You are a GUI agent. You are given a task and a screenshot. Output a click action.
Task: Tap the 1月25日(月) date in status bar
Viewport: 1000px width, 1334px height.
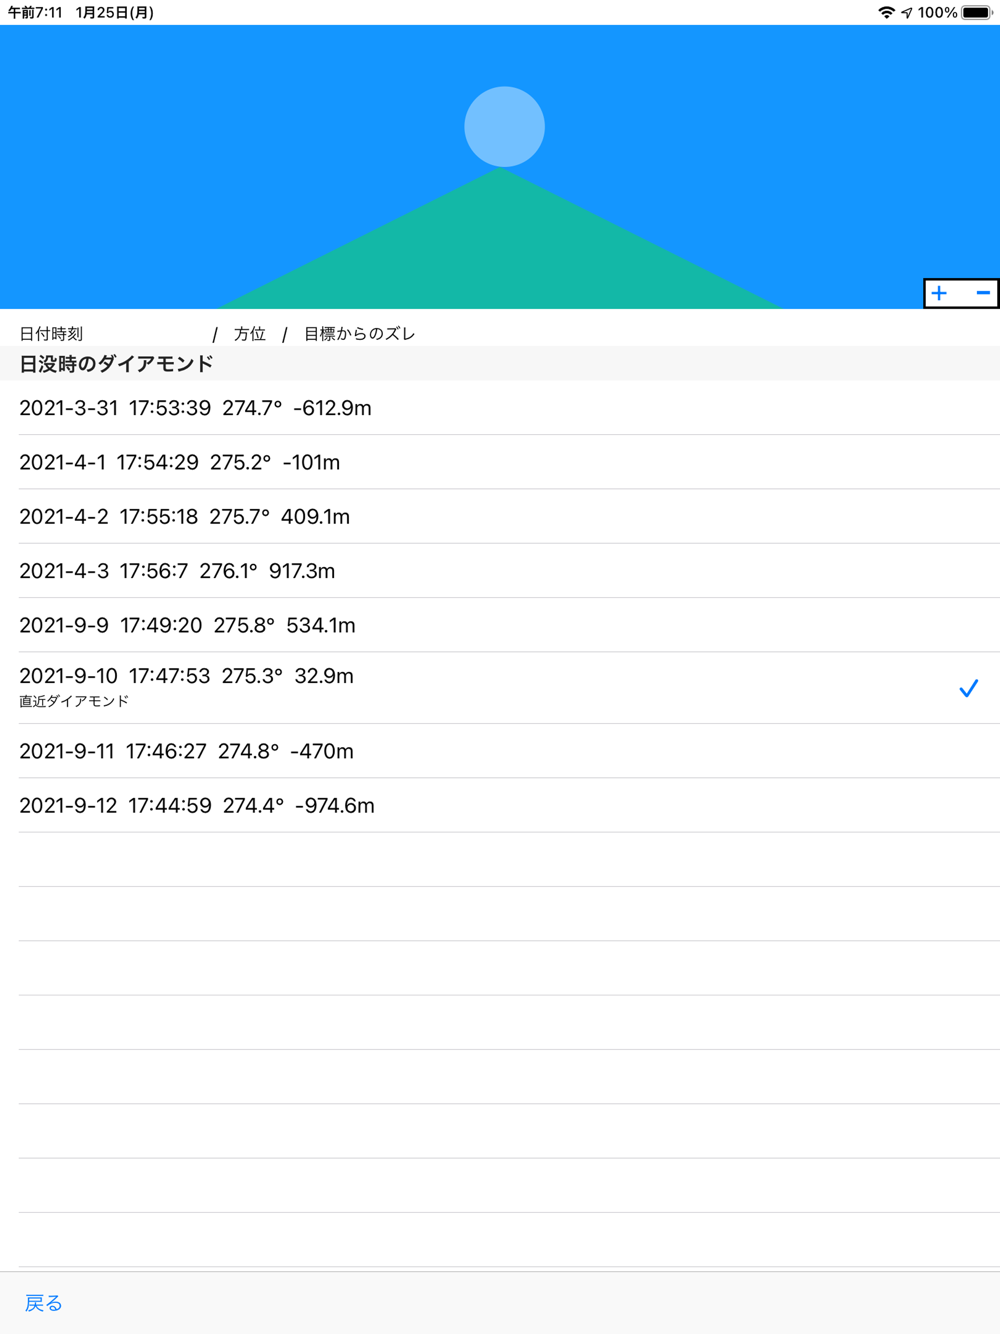(x=115, y=13)
